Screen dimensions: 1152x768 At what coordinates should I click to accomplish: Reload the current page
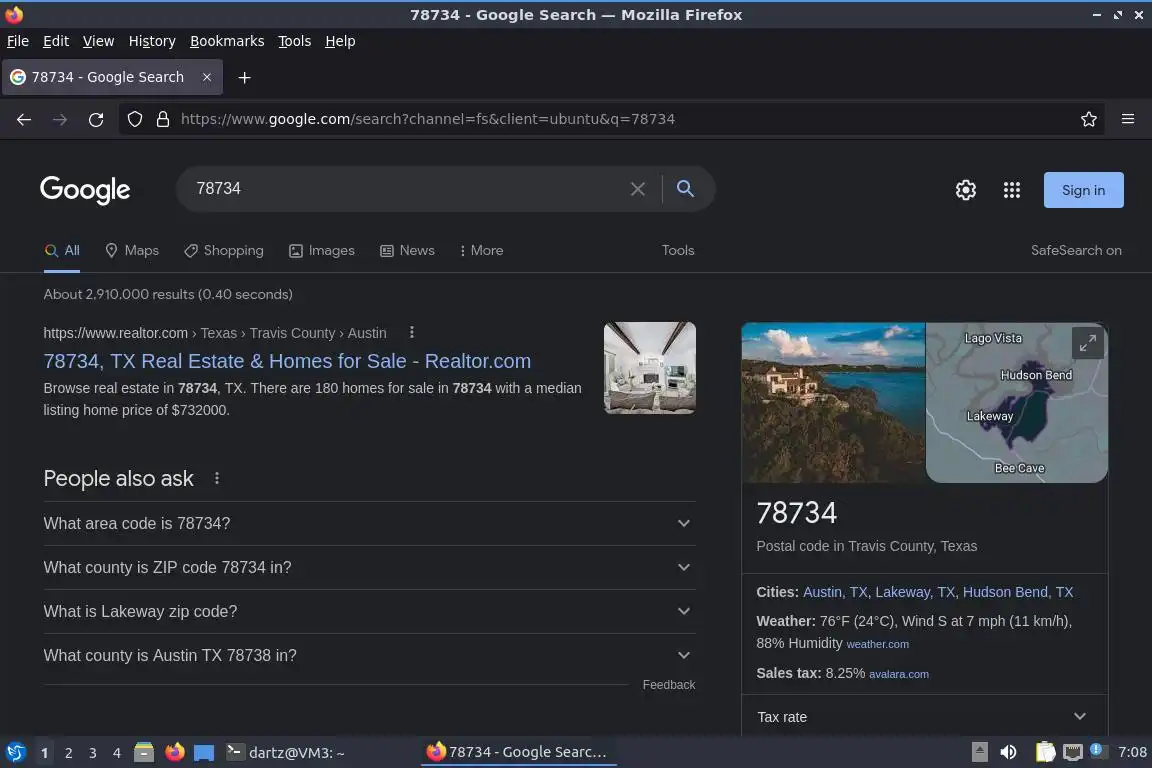point(96,119)
